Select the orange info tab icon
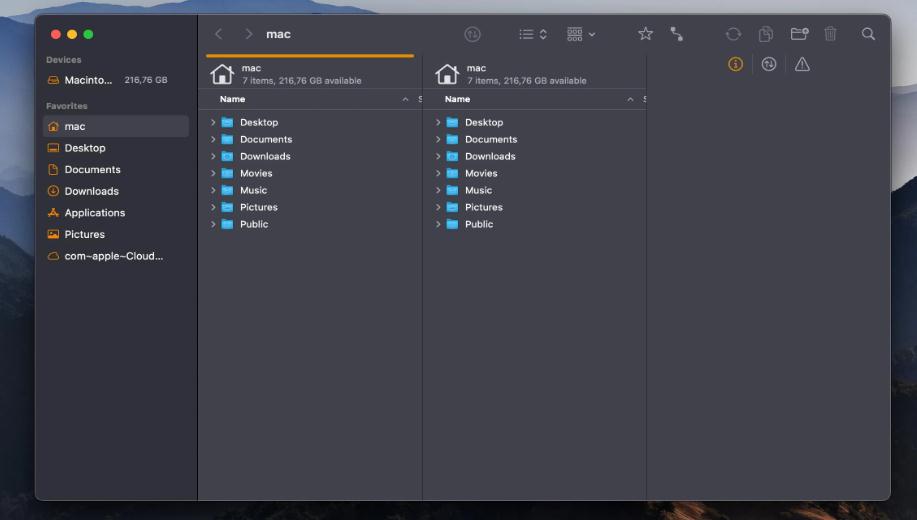 point(735,64)
